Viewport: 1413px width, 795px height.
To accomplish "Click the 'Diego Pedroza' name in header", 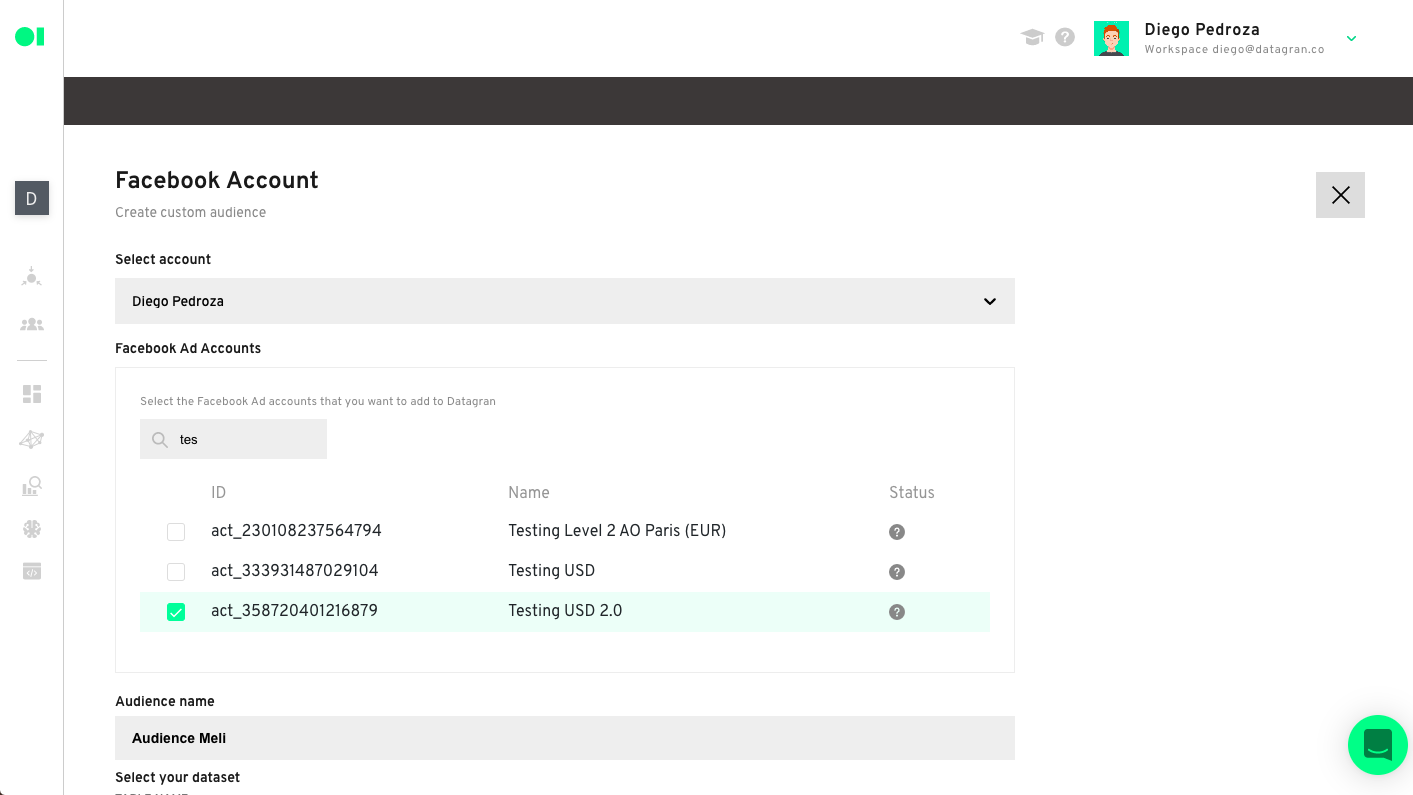I will tap(1201, 30).
